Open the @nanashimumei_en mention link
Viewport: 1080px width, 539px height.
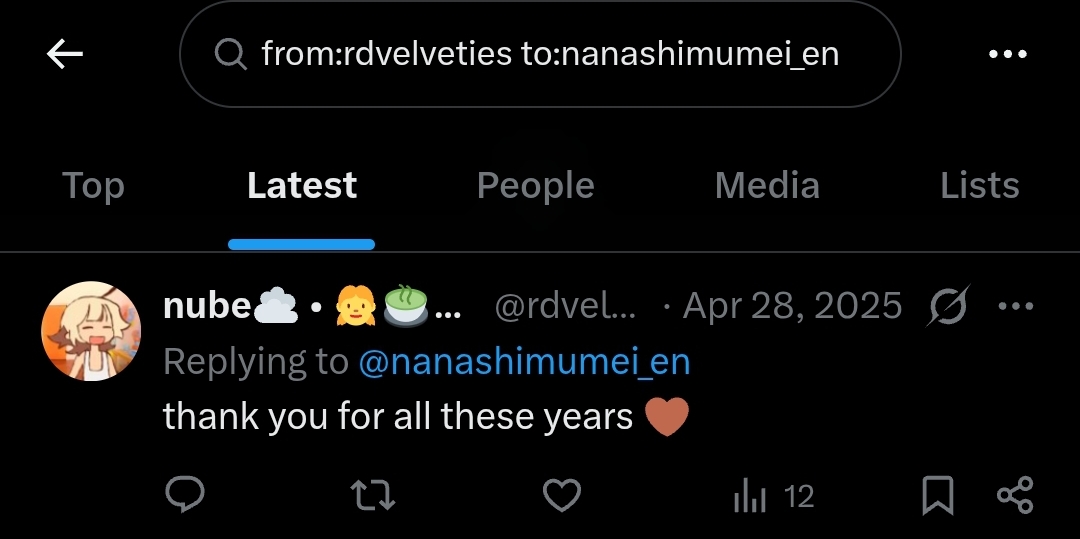coord(524,362)
